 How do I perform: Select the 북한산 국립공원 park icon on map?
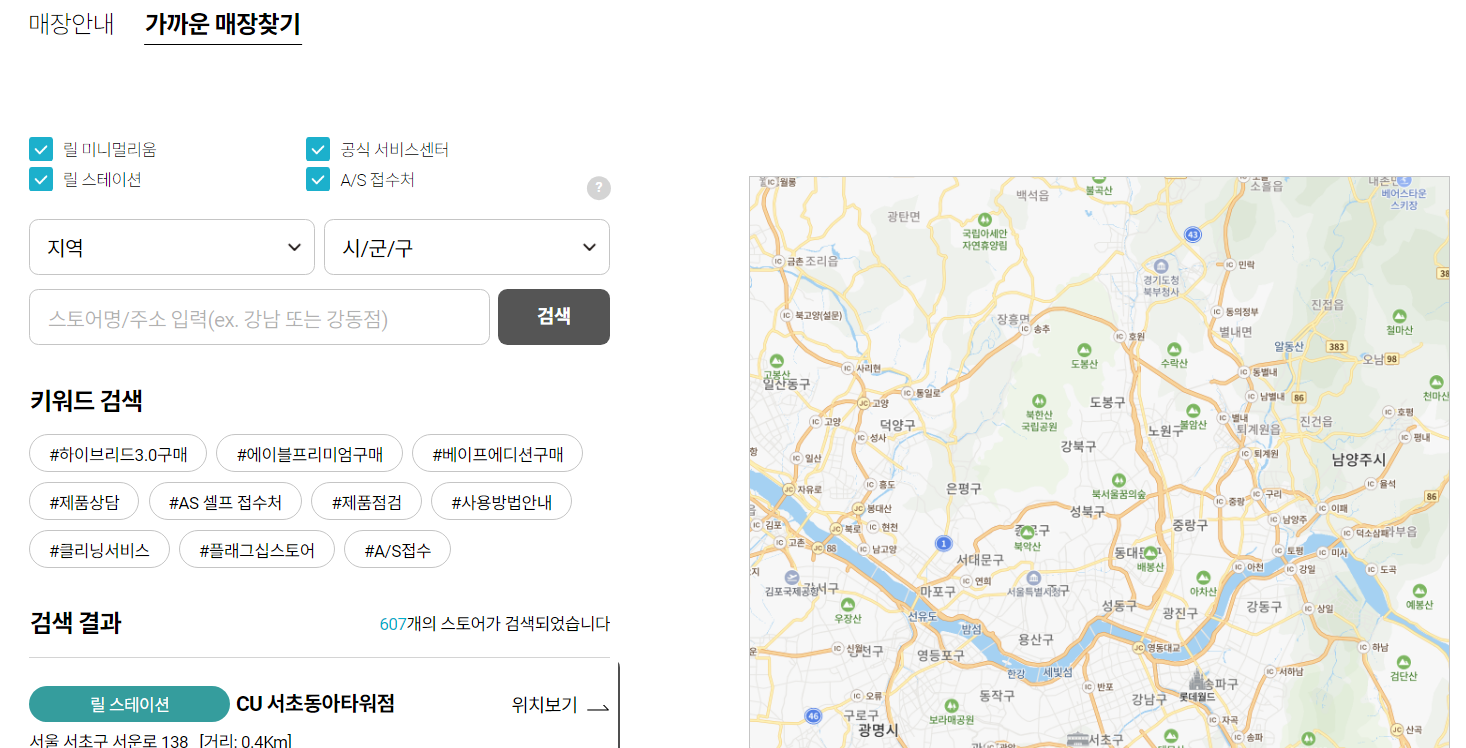(1038, 400)
